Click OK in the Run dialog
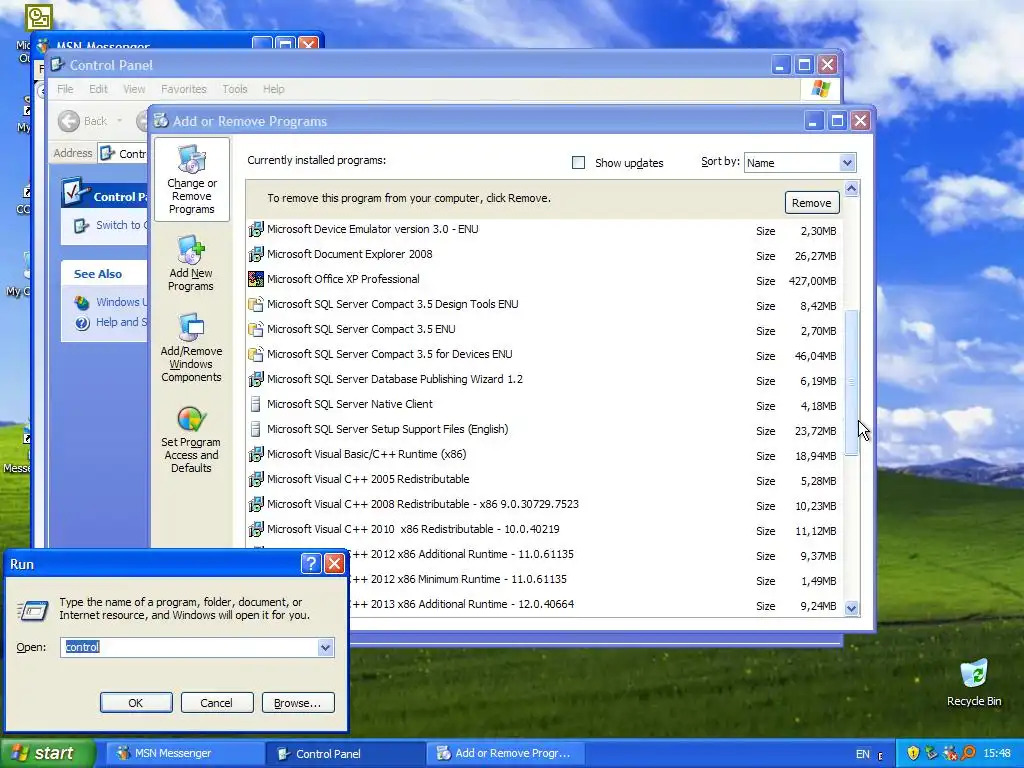This screenshot has width=1024, height=768. (136, 703)
